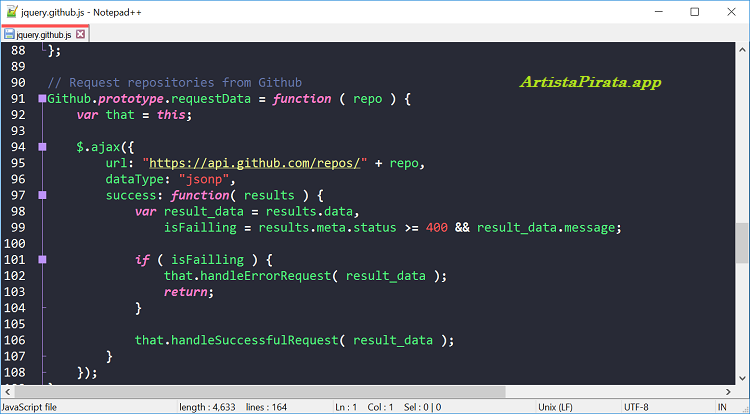Collapse the $.ajax block at line 94
This screenshot has width=750, height=414.
[42, 147]
